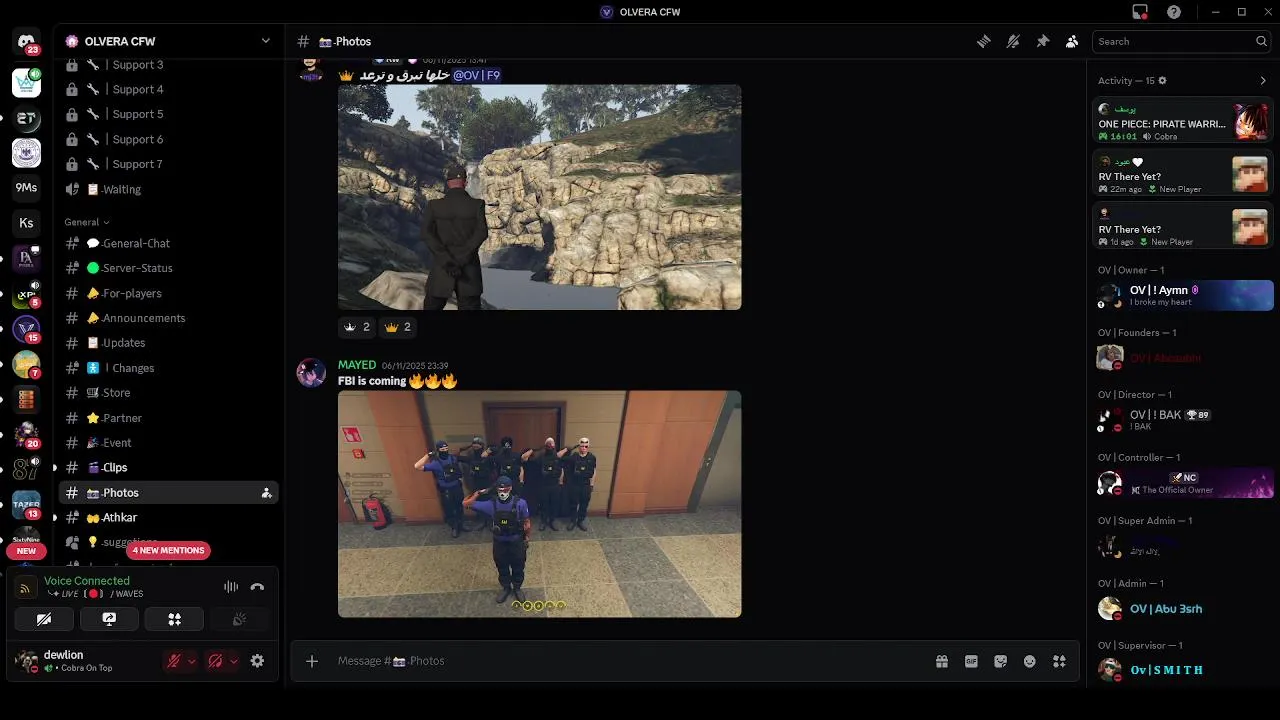
Task: Click the 4 New Mentions pill
Action: coord(168,550)
